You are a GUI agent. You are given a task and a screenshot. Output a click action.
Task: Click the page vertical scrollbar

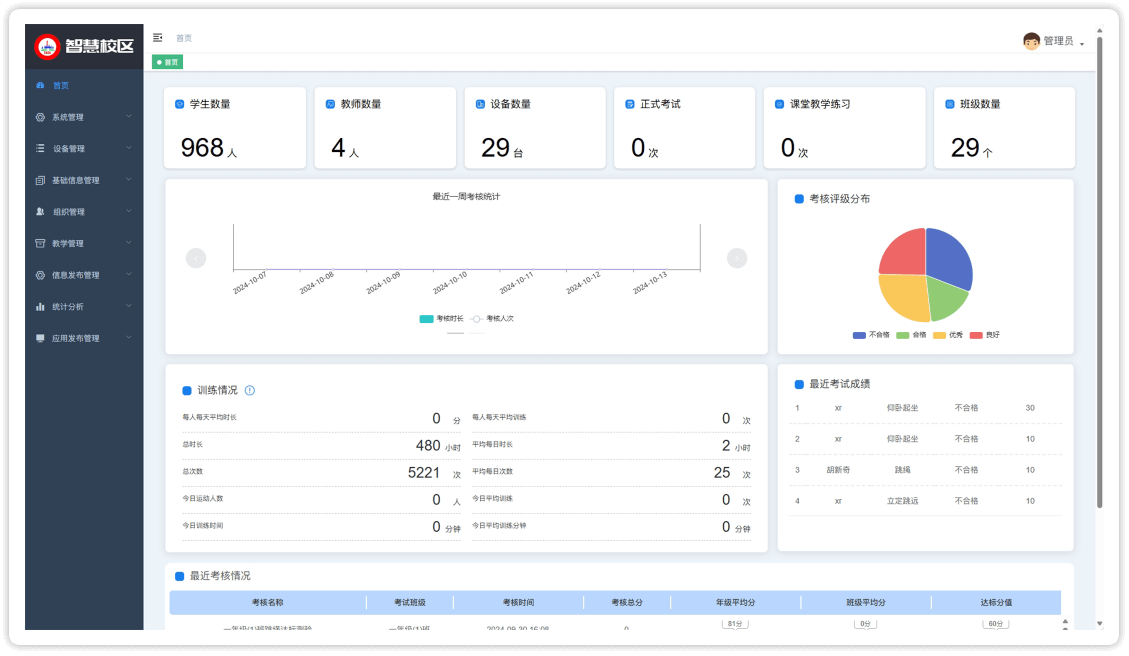[1099, 270]
